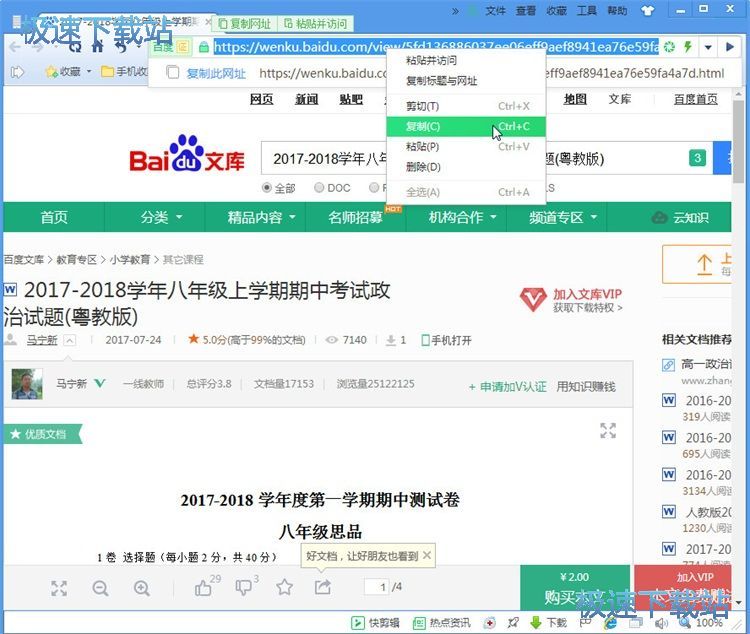Open 下载 manager in status bar

548,623
